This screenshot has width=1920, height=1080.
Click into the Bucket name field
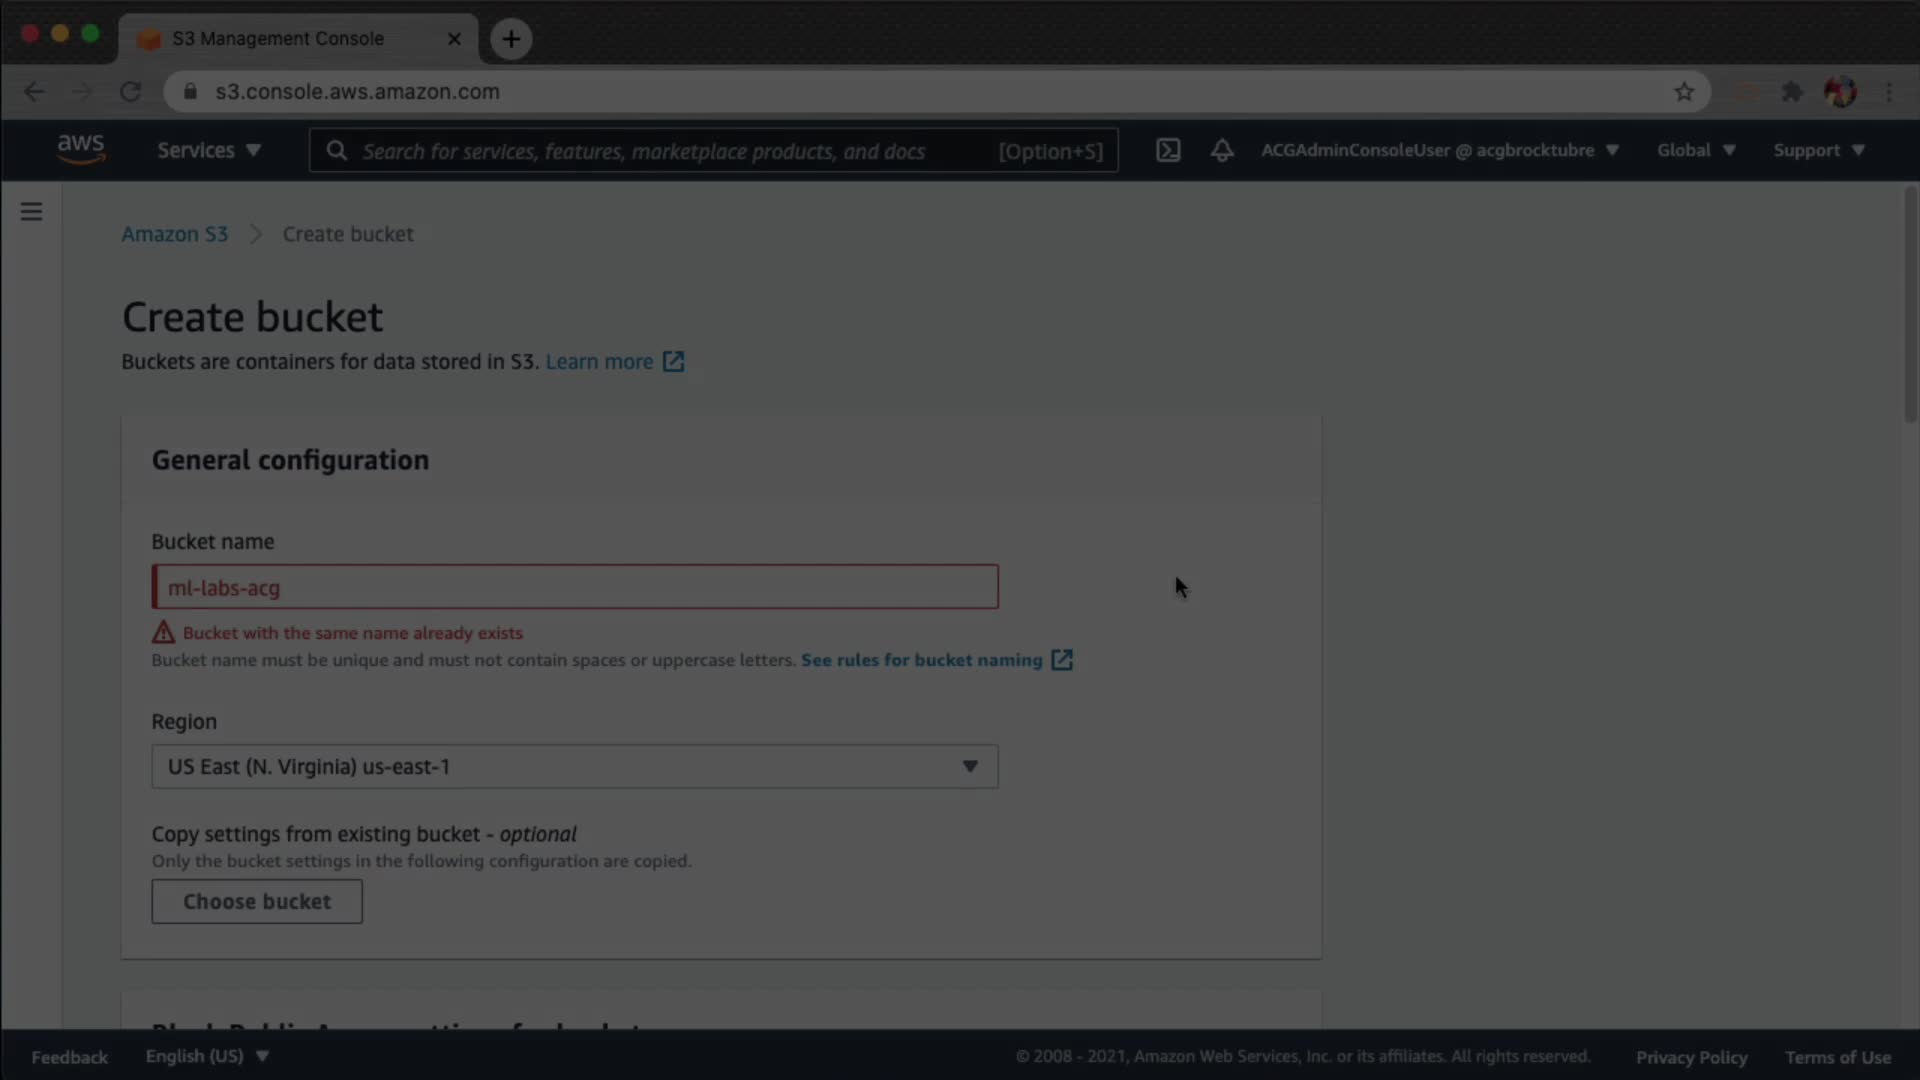574,588
